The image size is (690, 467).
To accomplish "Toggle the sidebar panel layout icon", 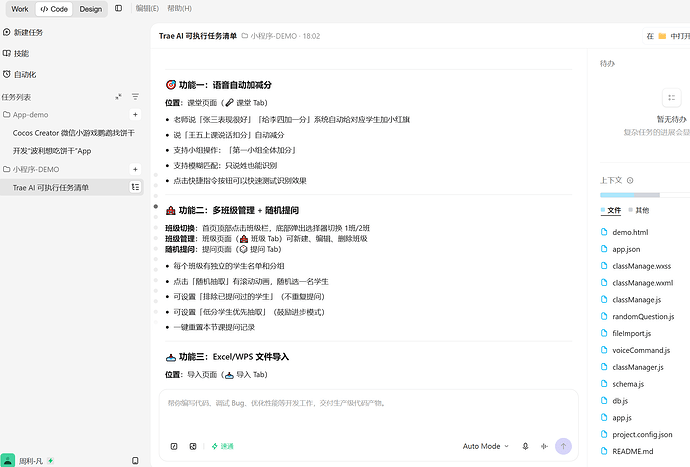I will tap(118, 8).
